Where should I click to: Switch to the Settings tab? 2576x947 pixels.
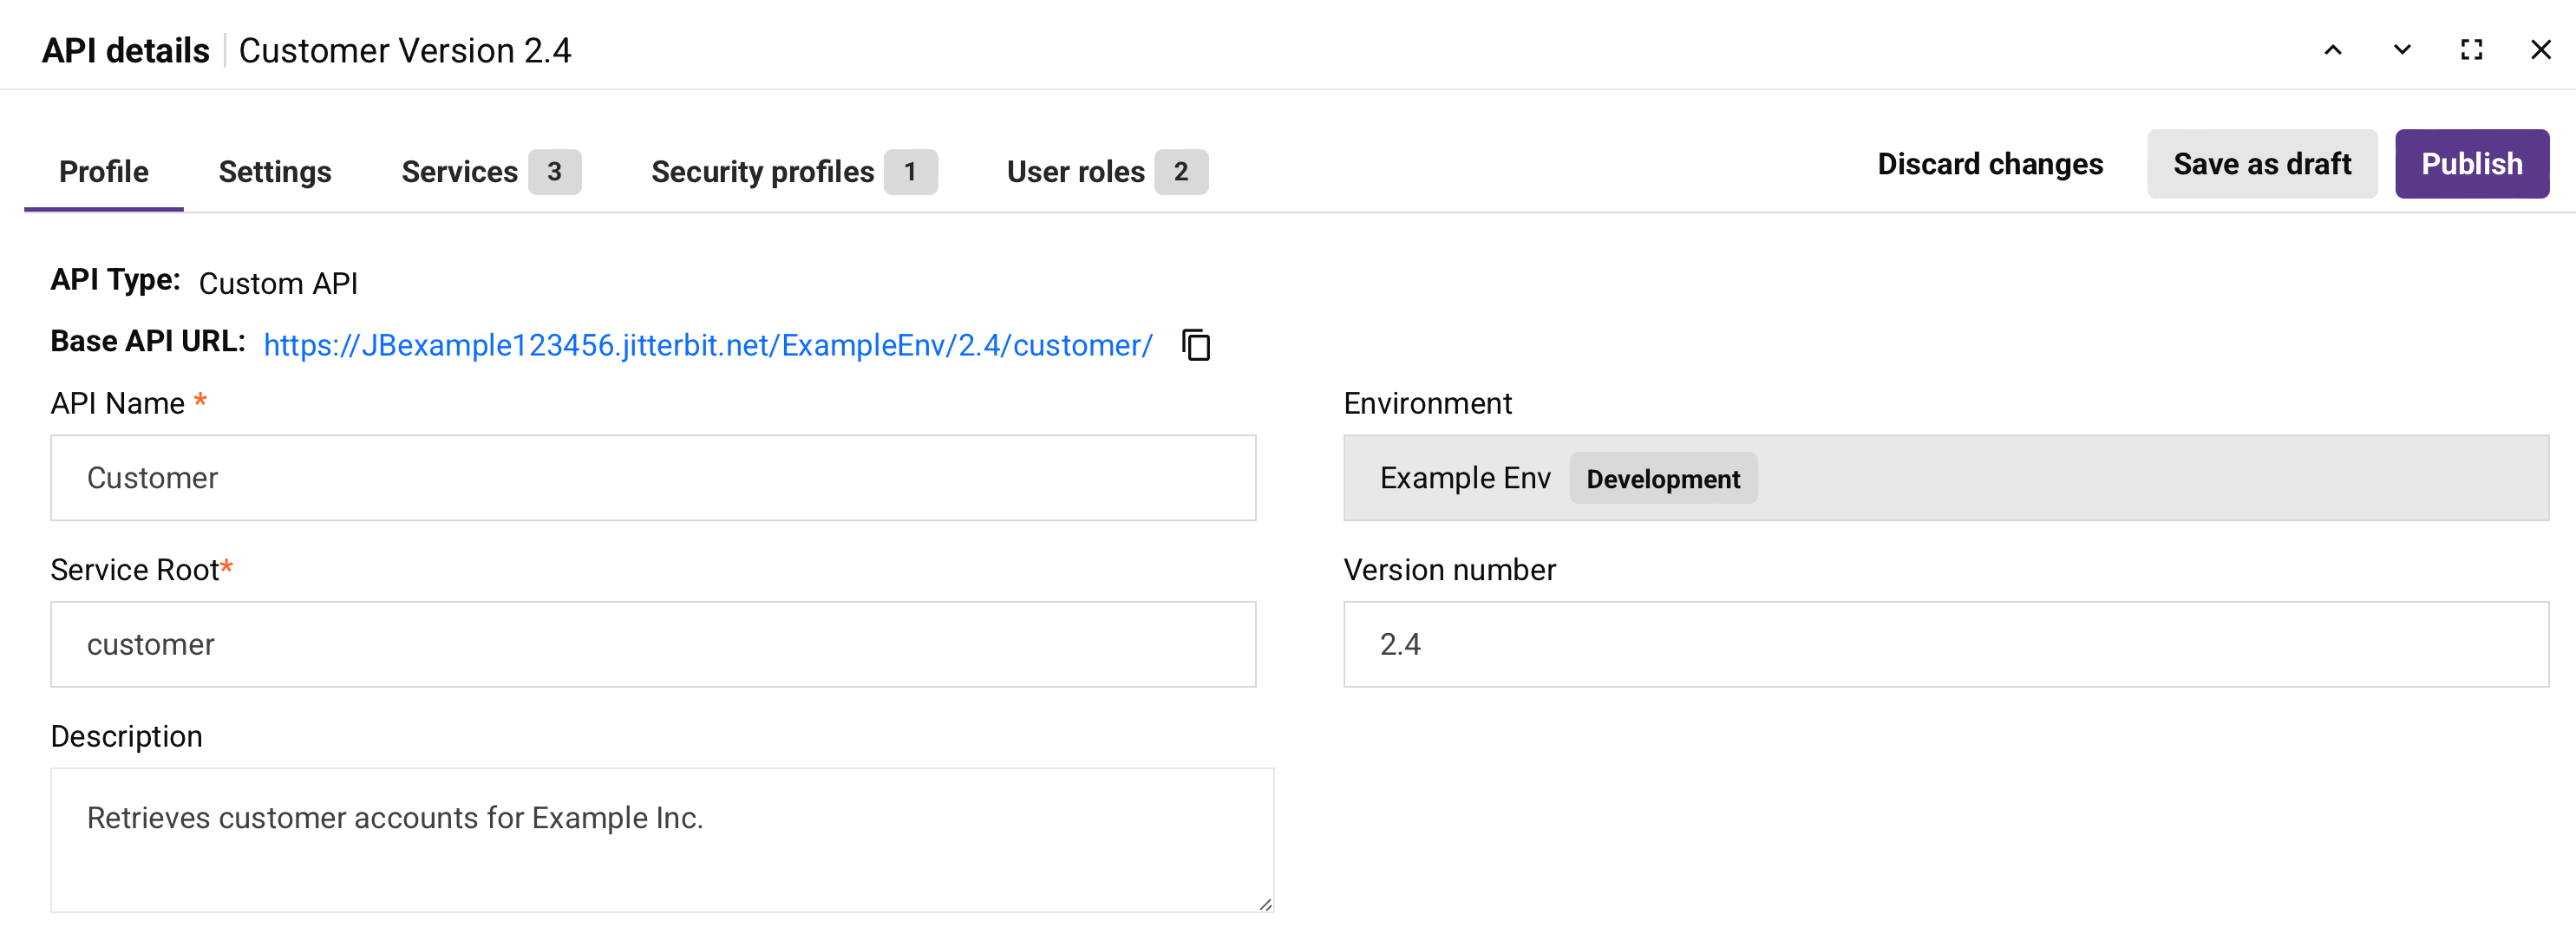click(275, 172)
